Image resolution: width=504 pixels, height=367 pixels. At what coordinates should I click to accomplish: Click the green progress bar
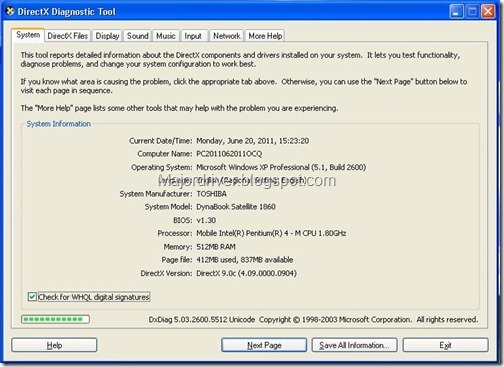[55, 319]
